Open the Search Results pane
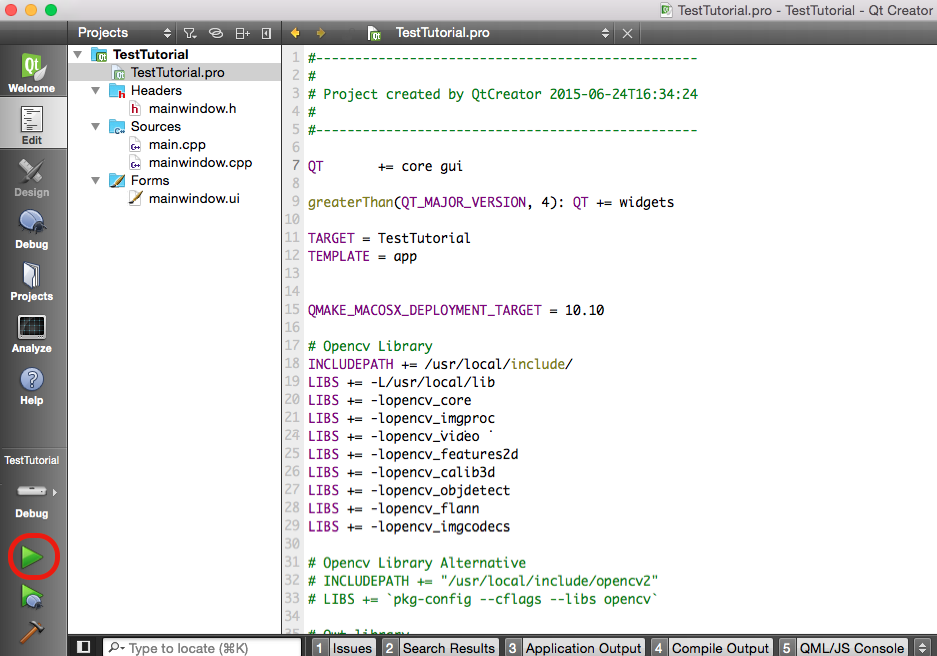The width and height of the screenshot is (937, 656). coord(441,648)
